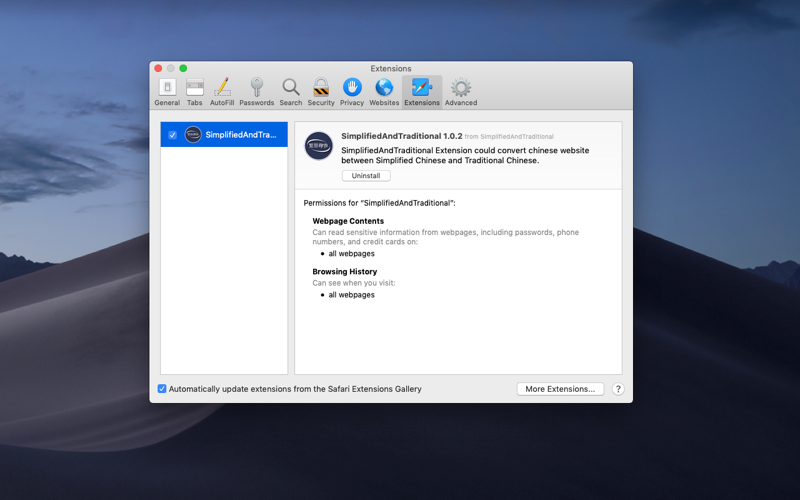Viewport: 800px width, 500px height.
Task: Open the Websites preferences pane
Action: (x=384, y=92)
